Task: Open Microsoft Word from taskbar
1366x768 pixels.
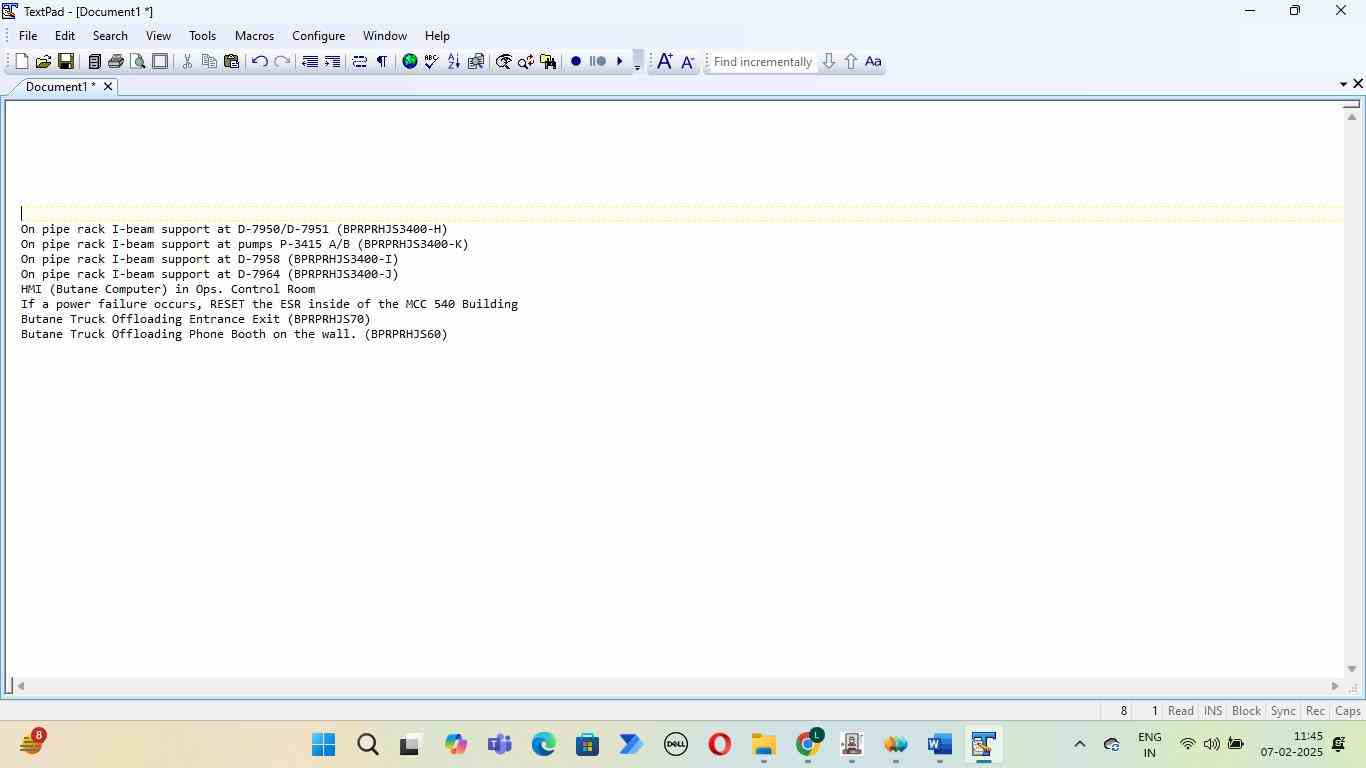Action: (x=939, y=745)
